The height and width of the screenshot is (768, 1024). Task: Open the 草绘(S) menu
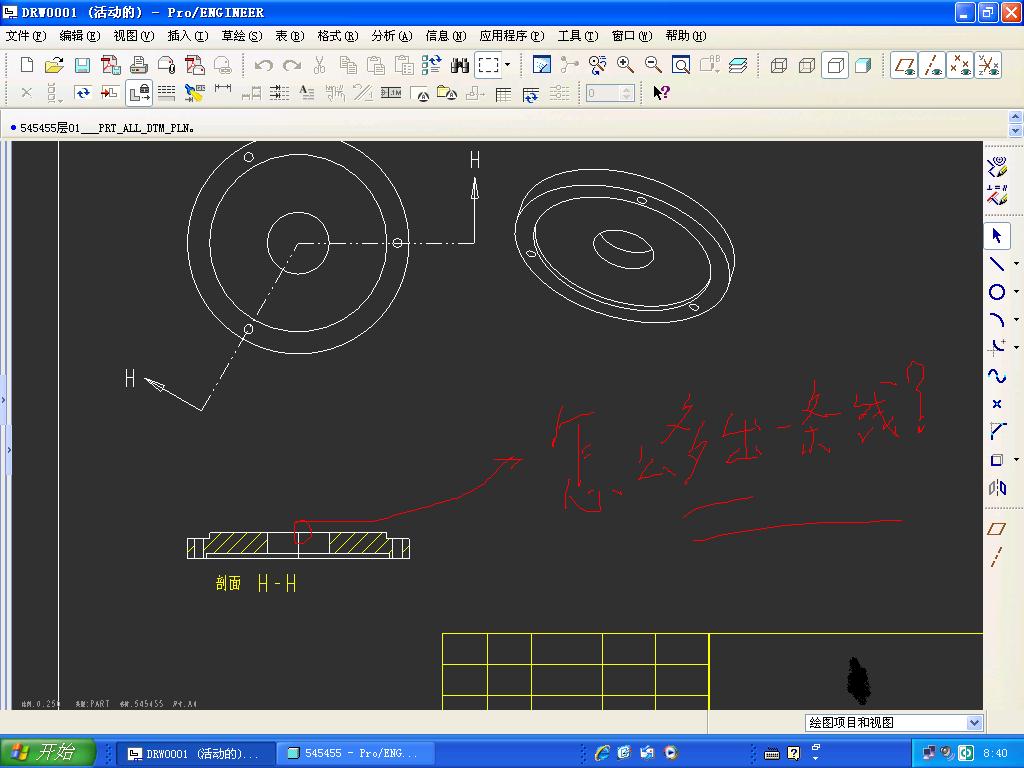242,36
